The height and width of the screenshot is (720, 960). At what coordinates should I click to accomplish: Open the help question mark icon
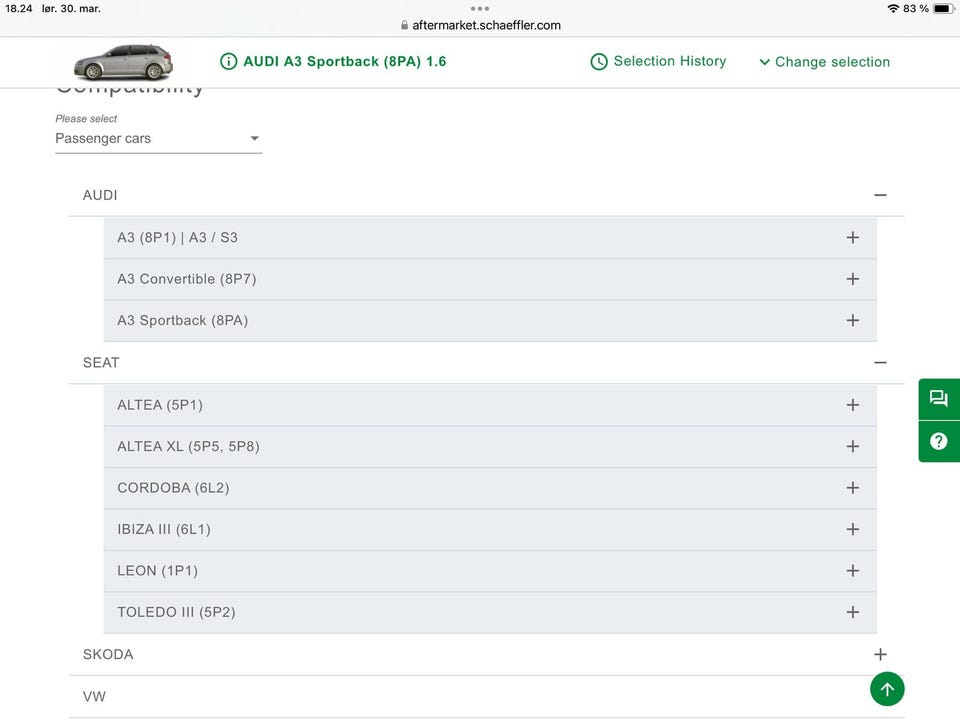tap(939, 441)
